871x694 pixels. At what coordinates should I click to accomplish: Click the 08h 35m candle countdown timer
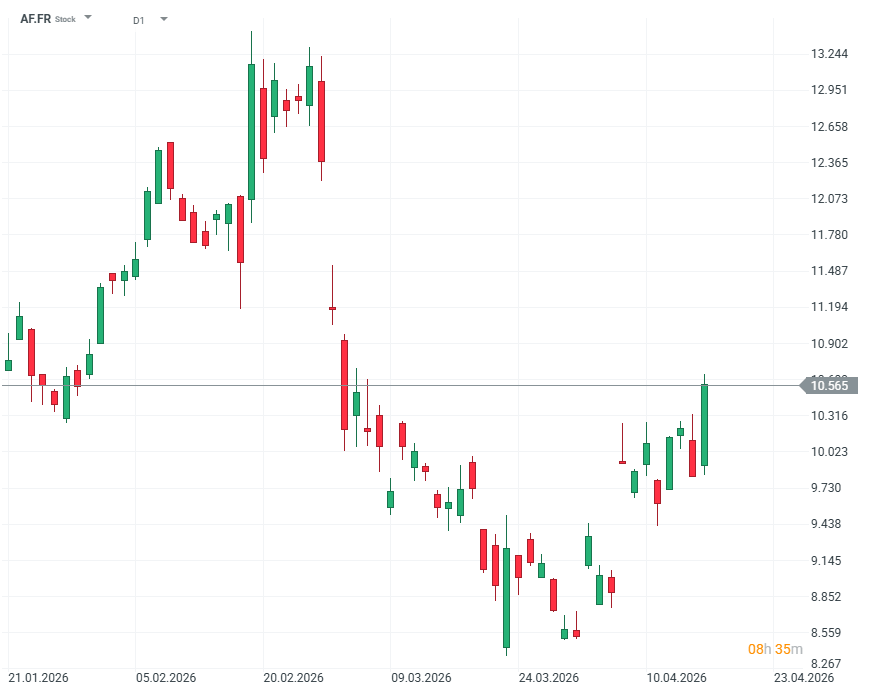pyautogui.click(x=775, y=649)
